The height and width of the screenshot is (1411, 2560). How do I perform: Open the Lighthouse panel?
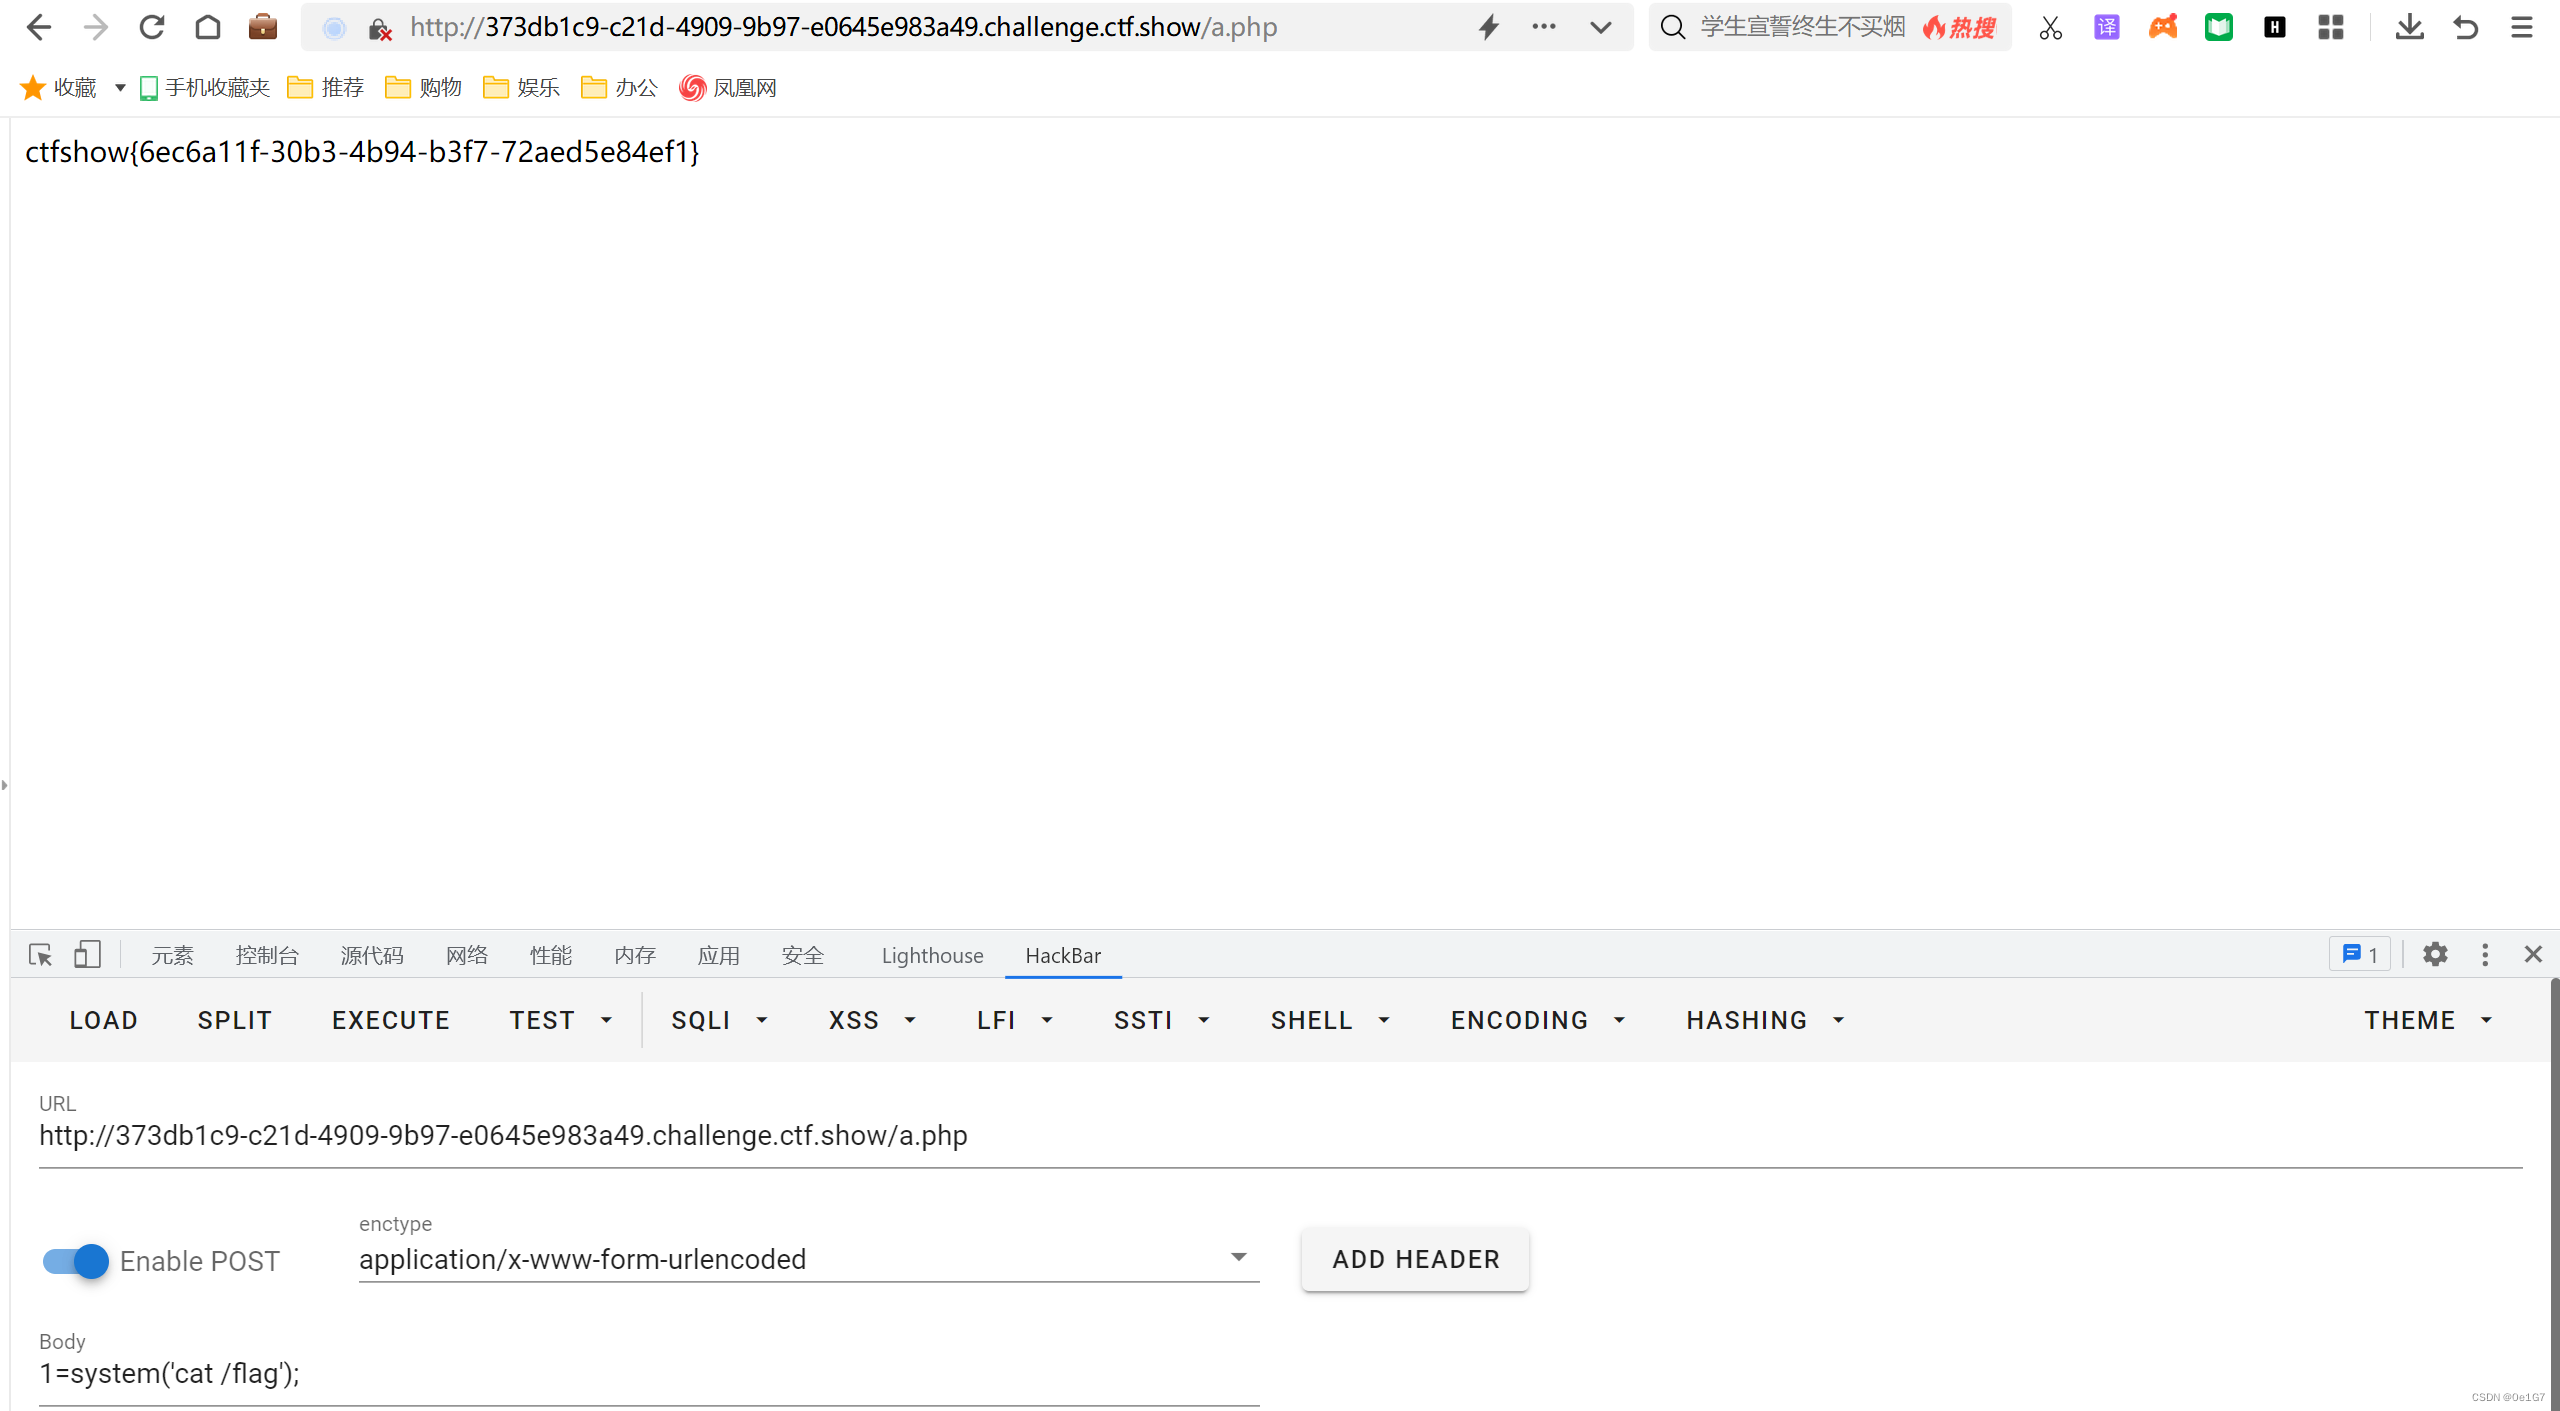[931, 955]
